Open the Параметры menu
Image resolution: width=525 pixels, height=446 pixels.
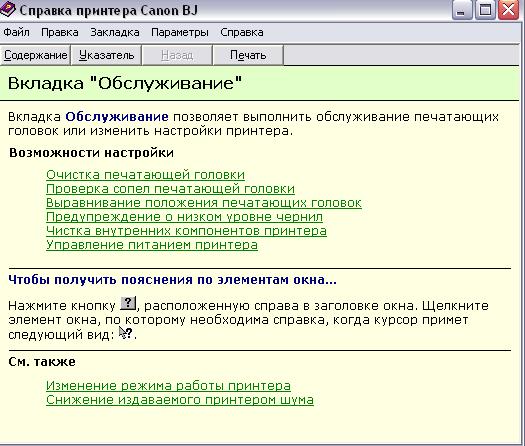[x=180, y=32]
